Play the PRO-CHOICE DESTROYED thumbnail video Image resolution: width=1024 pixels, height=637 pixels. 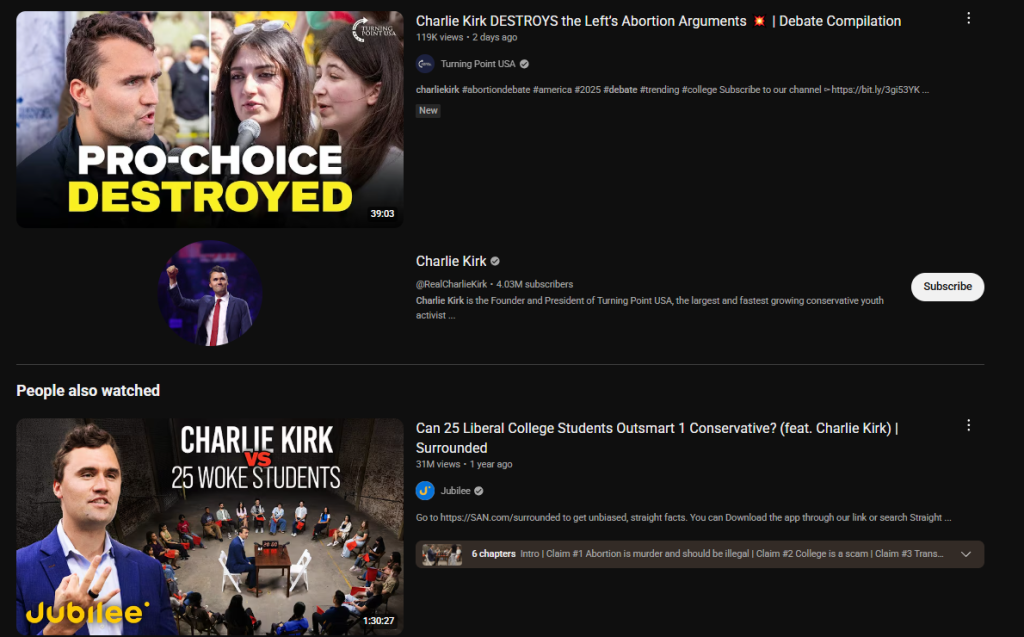(210, 119)
